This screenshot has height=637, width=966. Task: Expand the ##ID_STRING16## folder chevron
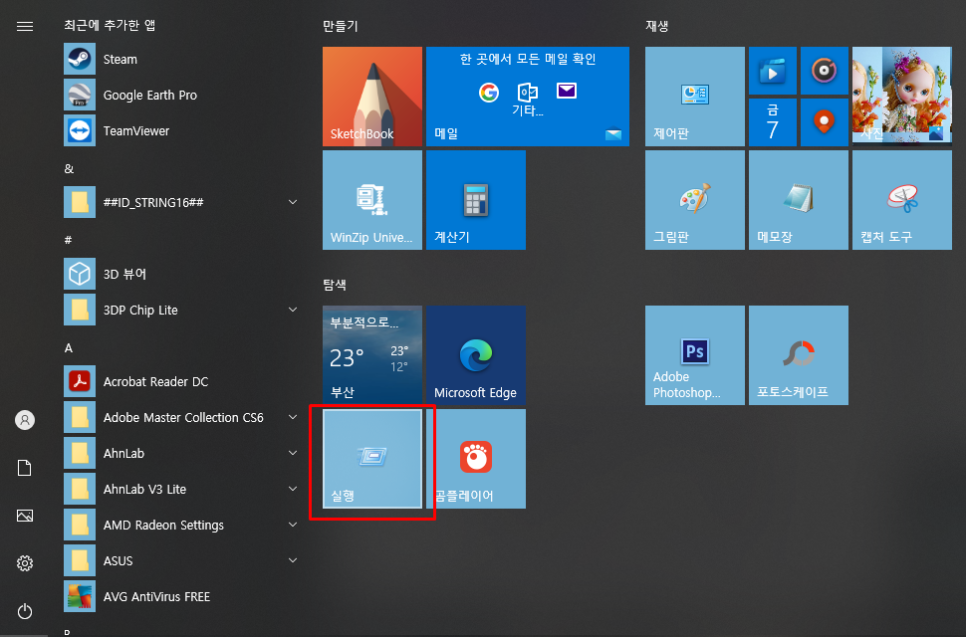pyautogui.click(x=293, y=202)
